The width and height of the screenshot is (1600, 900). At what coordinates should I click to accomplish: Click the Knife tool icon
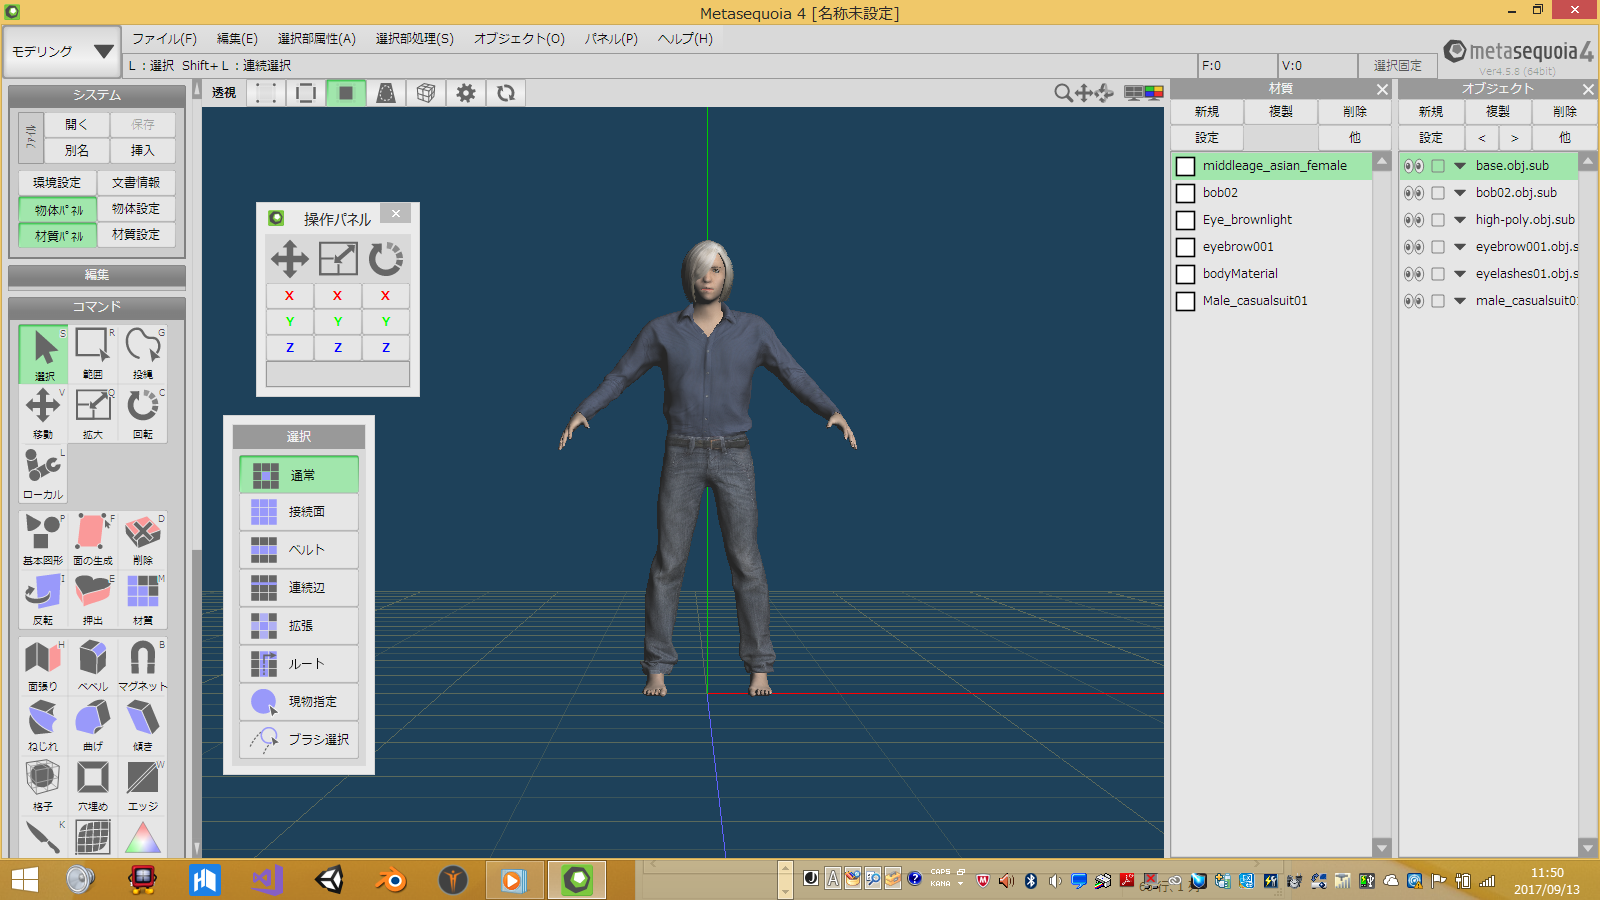pyautogui.click(x=43, y=836)
